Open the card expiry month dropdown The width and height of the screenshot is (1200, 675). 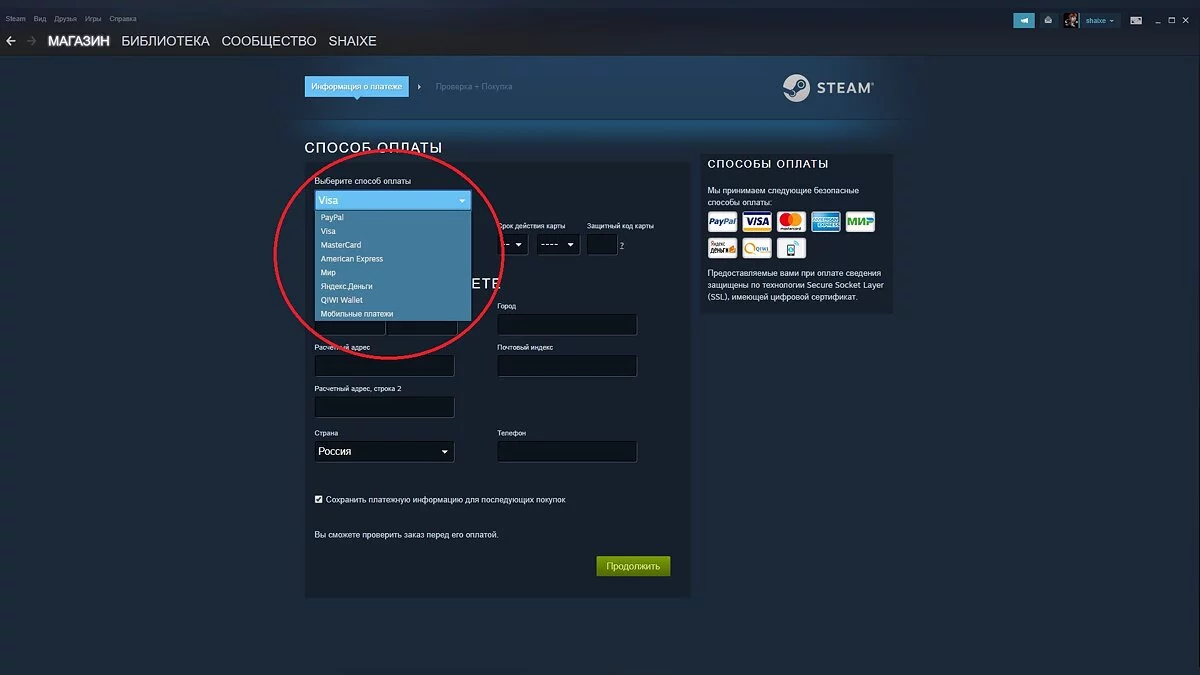point(513,244)
